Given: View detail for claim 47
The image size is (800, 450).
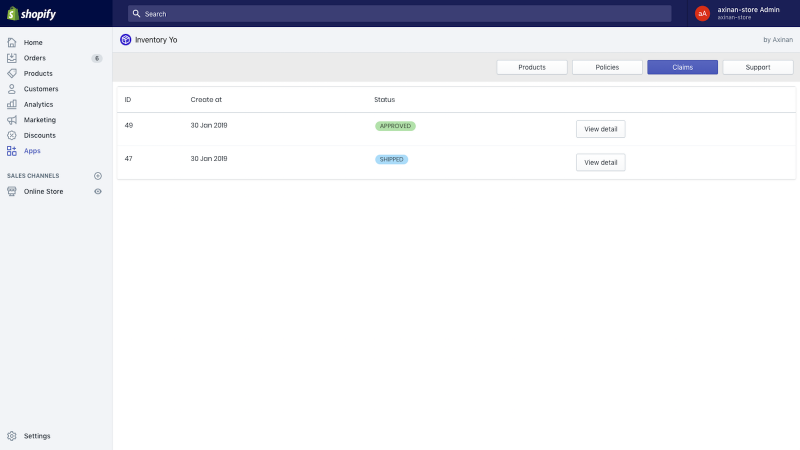Looking at the screenshot, I should 601,162.
